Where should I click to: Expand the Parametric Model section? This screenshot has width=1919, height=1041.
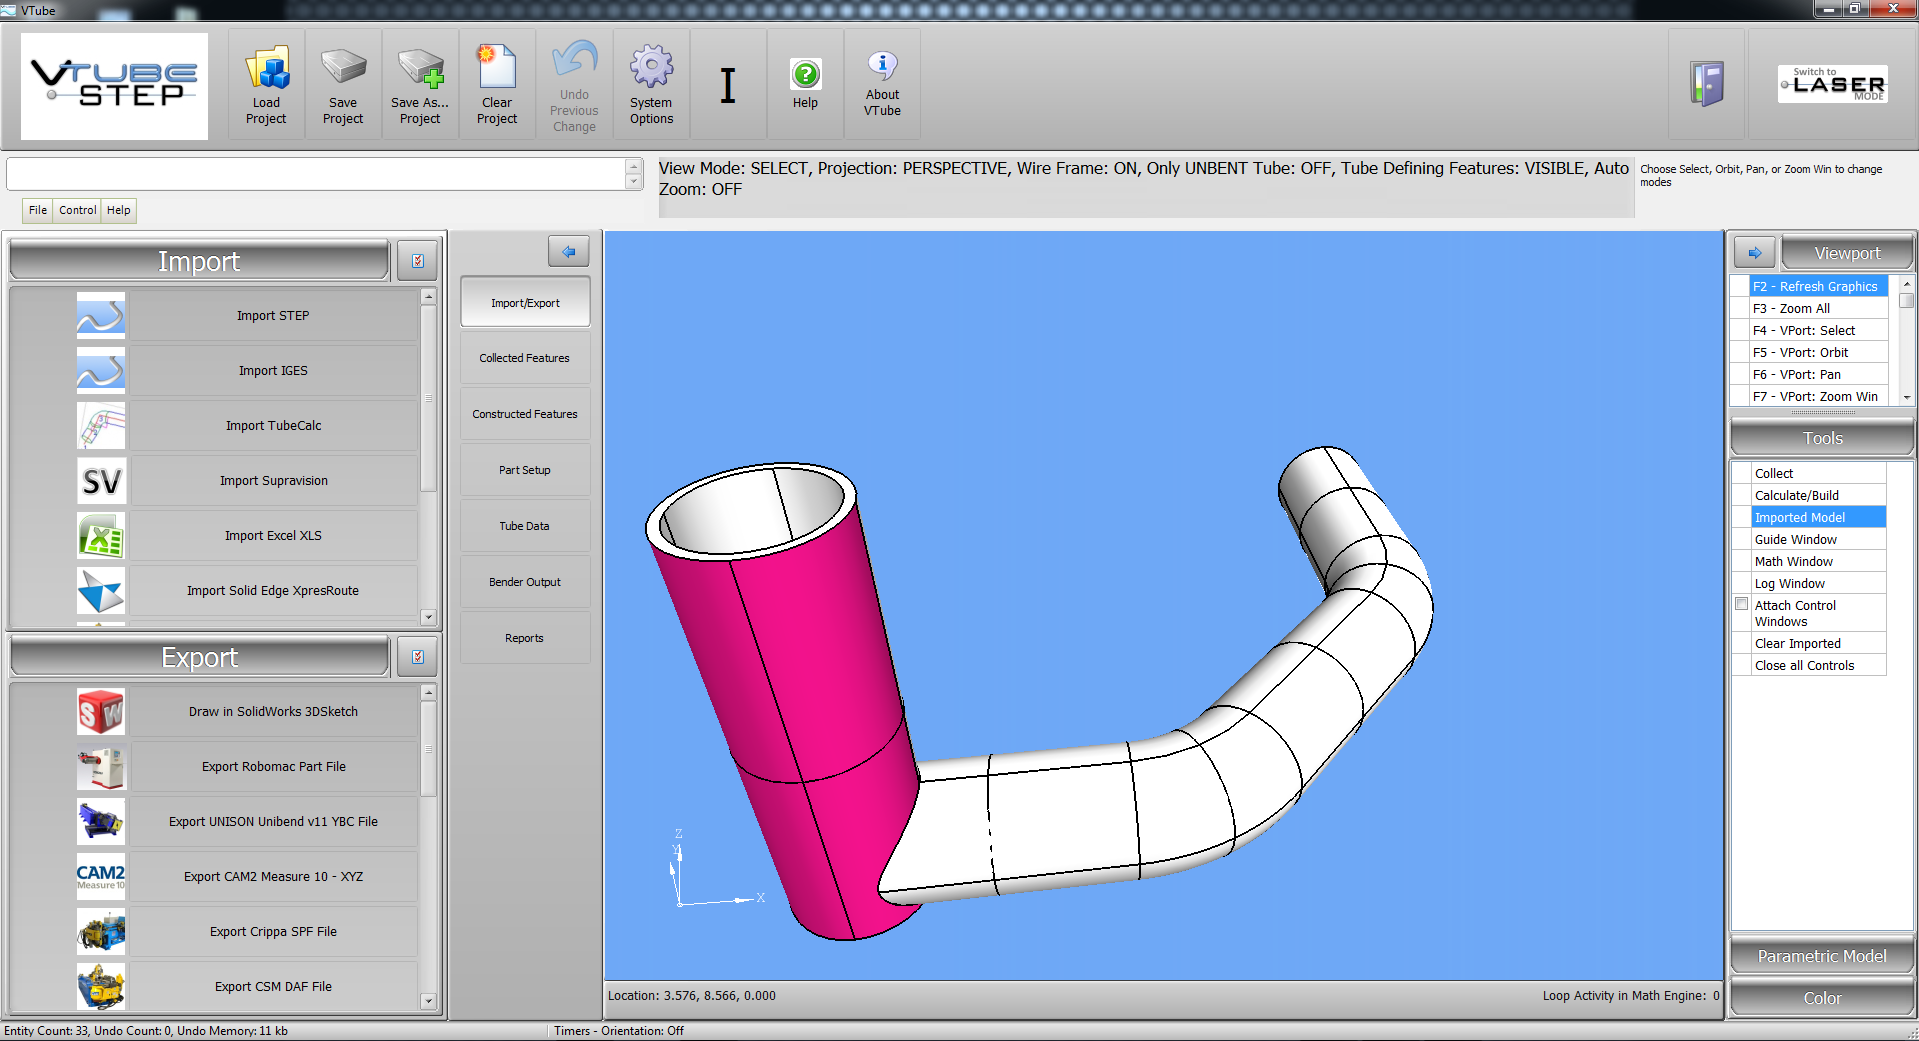coord(1821,956)
